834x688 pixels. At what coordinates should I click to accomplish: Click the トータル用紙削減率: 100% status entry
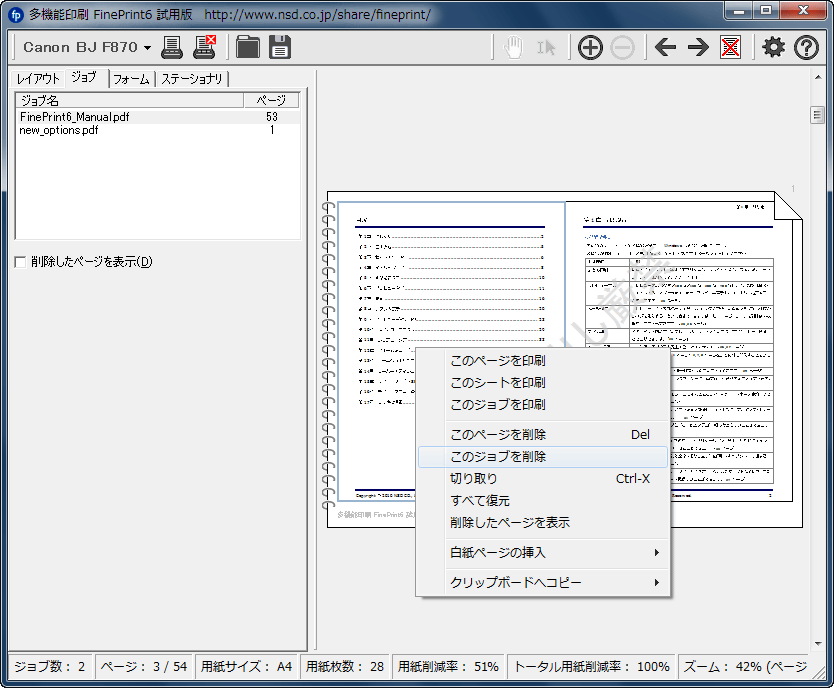tap(591, 667)
